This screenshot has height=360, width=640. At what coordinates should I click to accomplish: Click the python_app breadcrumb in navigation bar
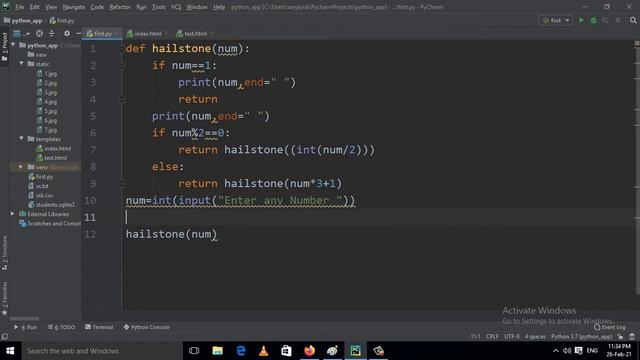point(23,20)
